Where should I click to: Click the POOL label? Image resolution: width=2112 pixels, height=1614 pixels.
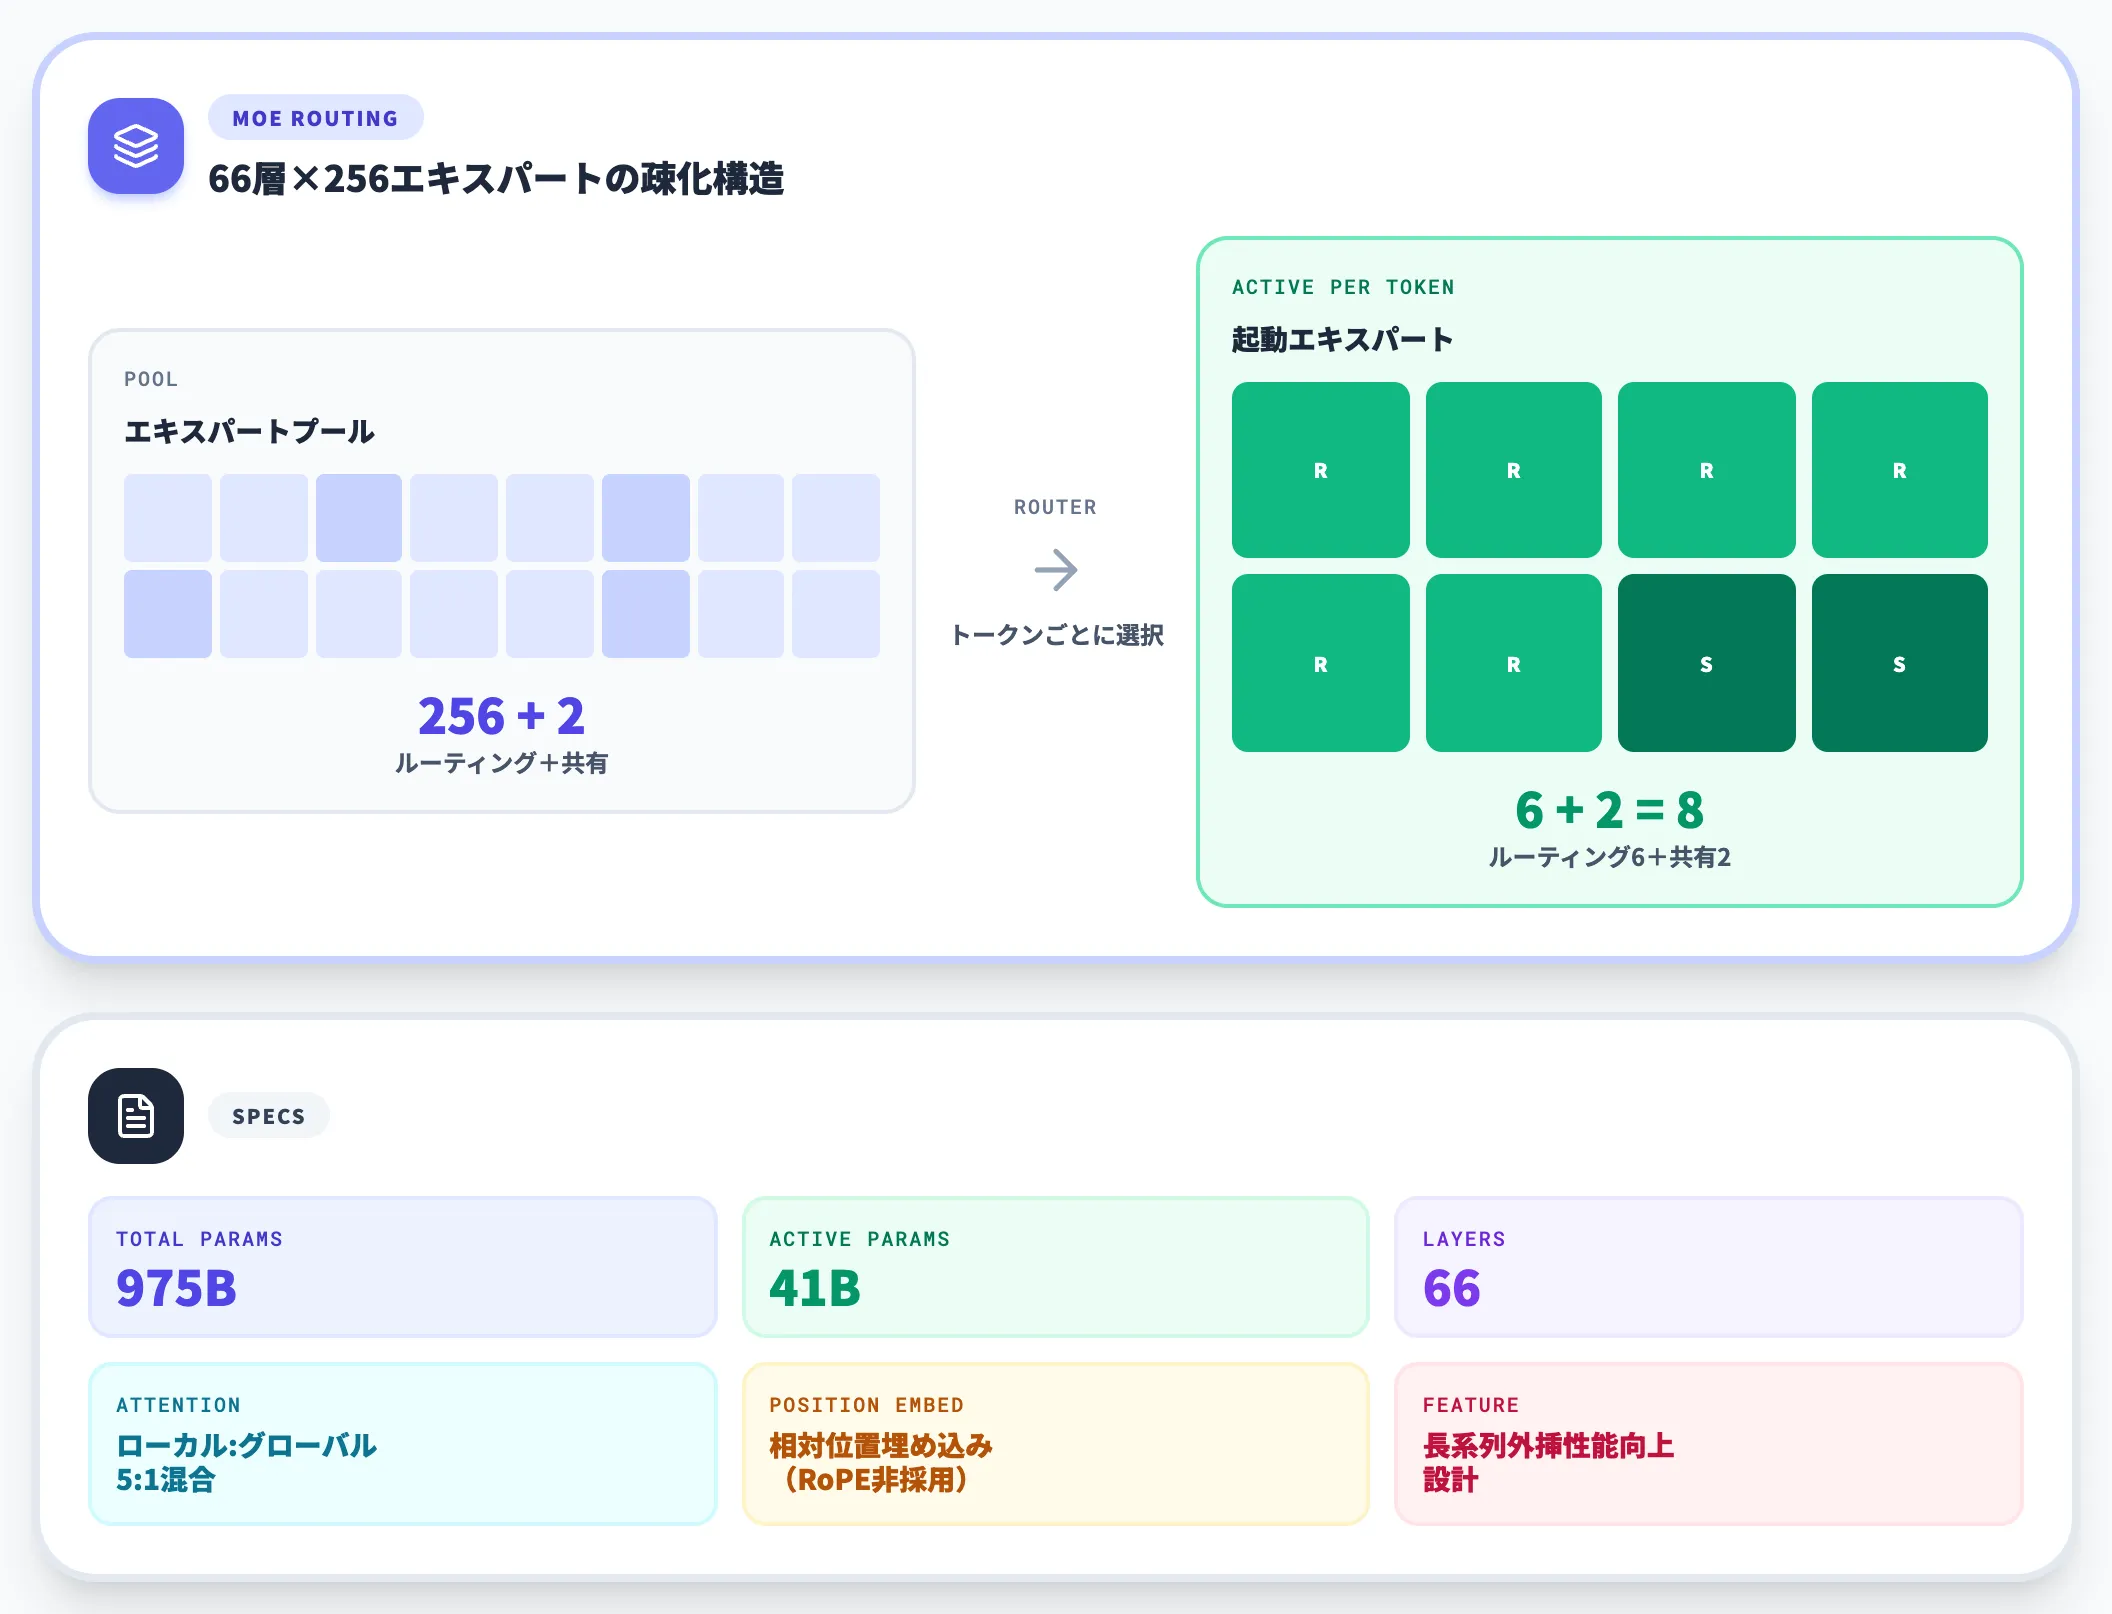click(151, 379)
